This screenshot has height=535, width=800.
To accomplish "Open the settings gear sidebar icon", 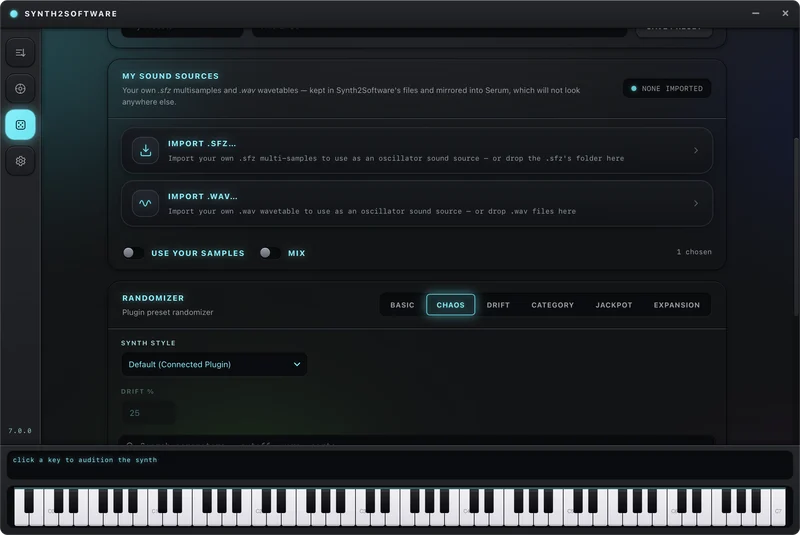I will click(20, 161).
